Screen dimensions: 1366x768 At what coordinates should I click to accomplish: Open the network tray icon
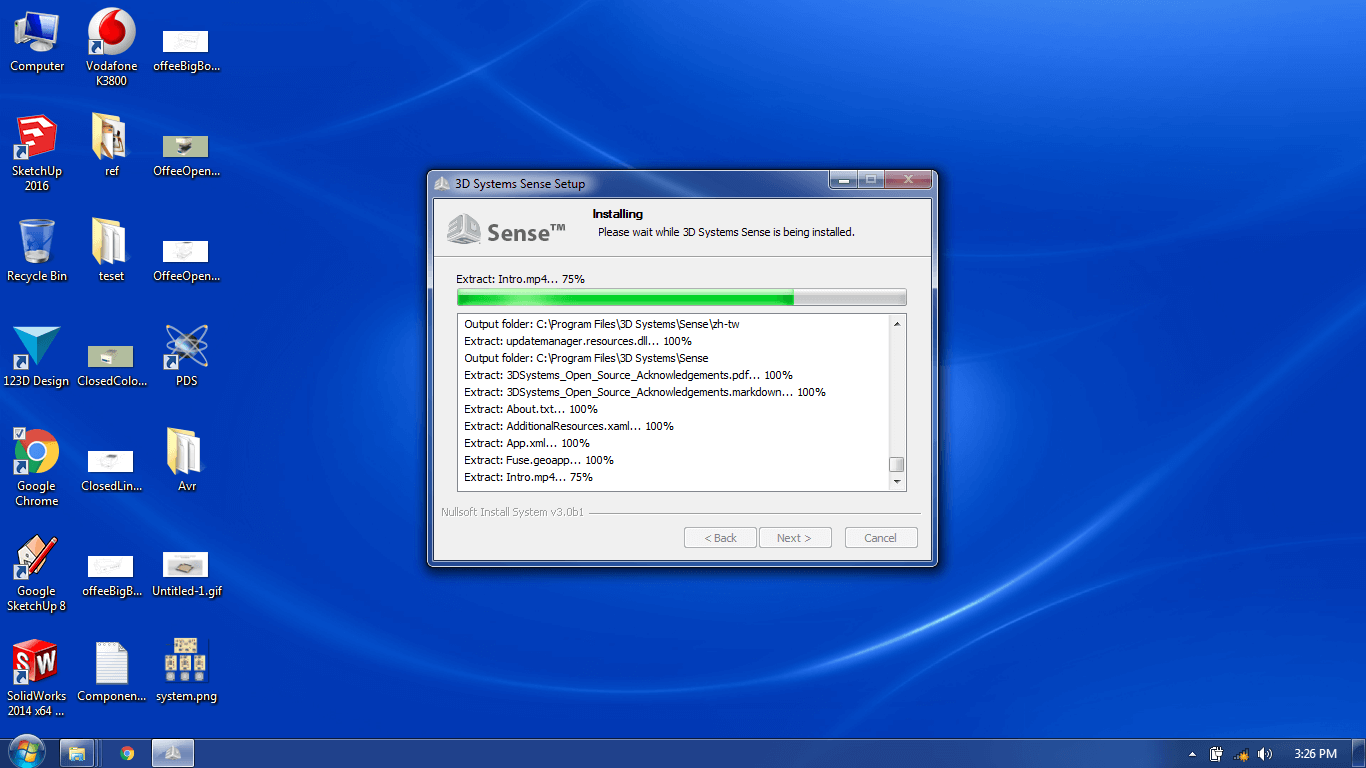pyautogui.click(x=1241, y=754)
